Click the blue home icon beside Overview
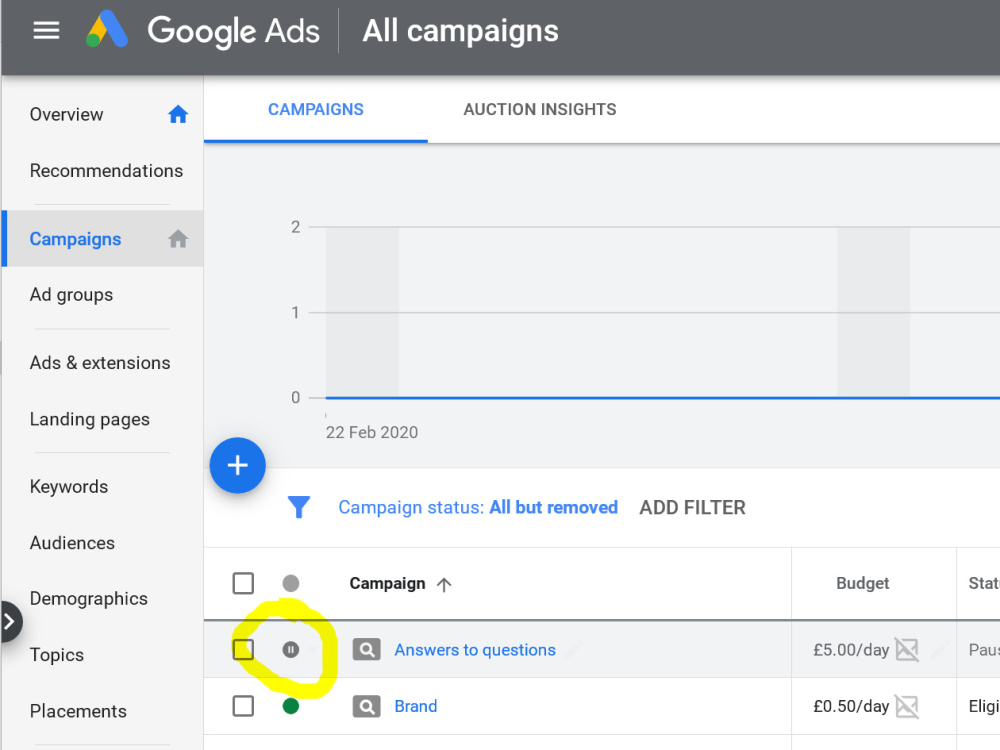Viewport: 1000px width, 750px height. (x=178, y=114)
